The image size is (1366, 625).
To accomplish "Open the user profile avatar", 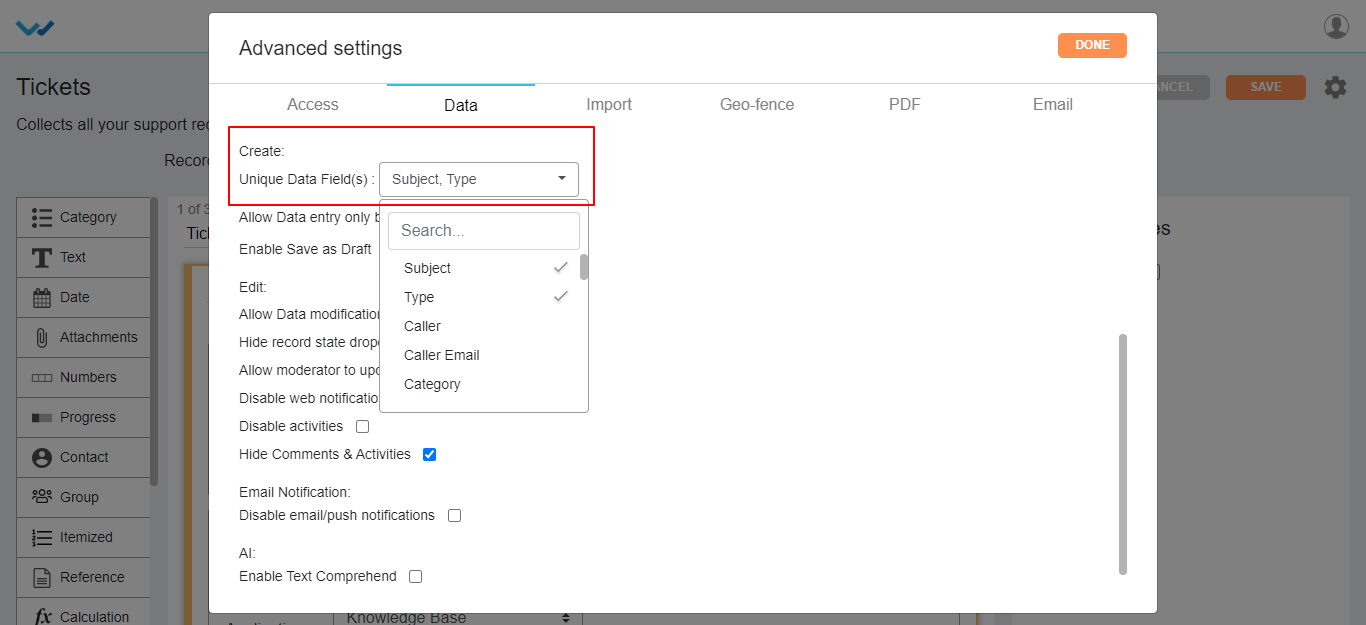I will tap(1336, 26).
